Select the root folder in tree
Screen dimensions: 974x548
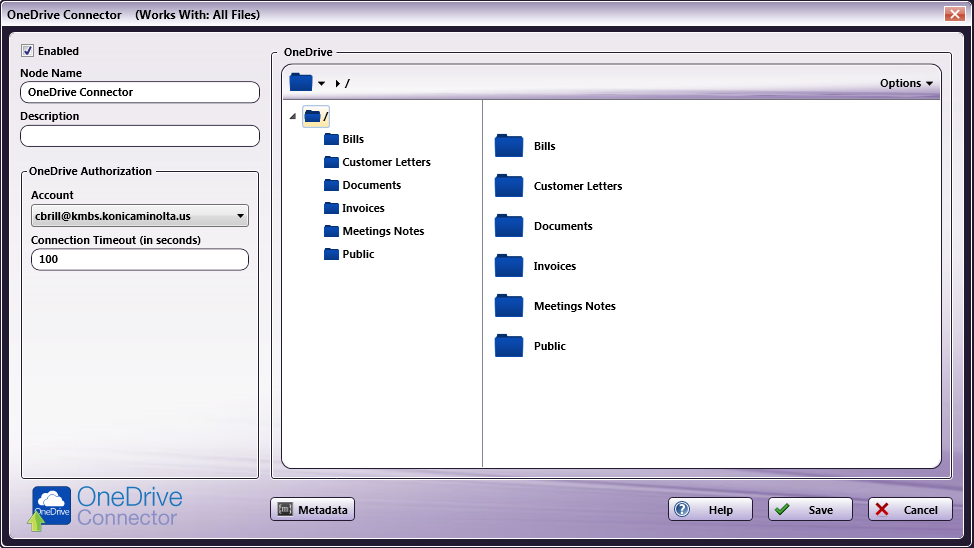pos(316,116)
